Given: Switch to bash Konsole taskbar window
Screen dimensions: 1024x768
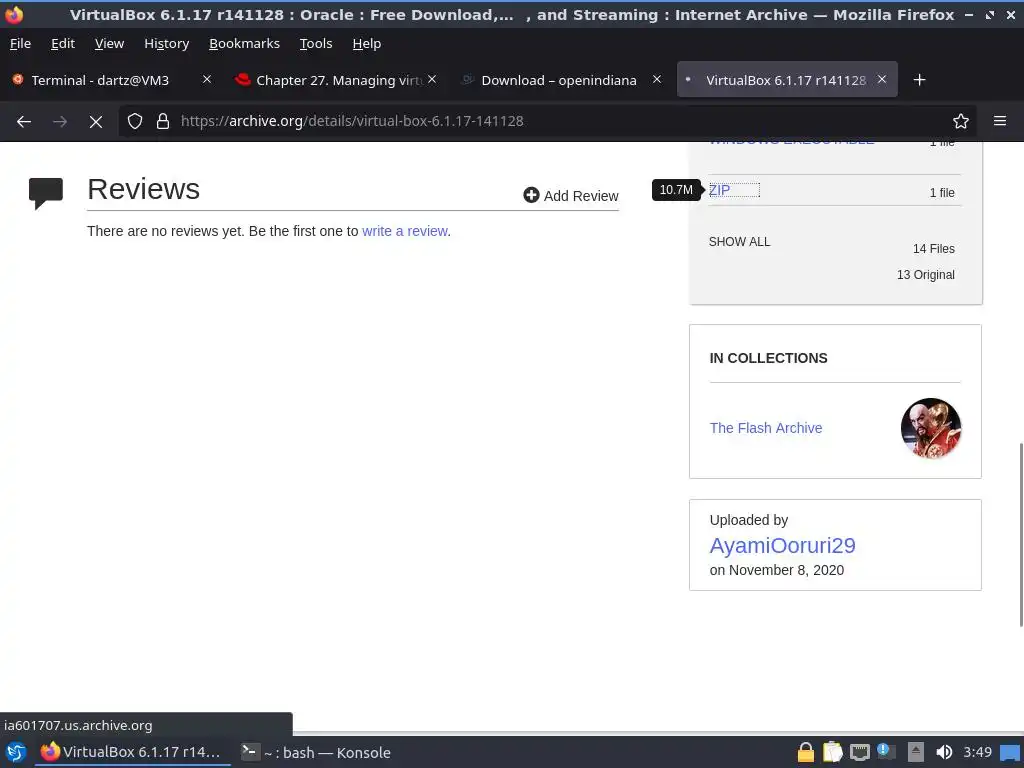Looking at the screenshot, I should click(316, 752).
